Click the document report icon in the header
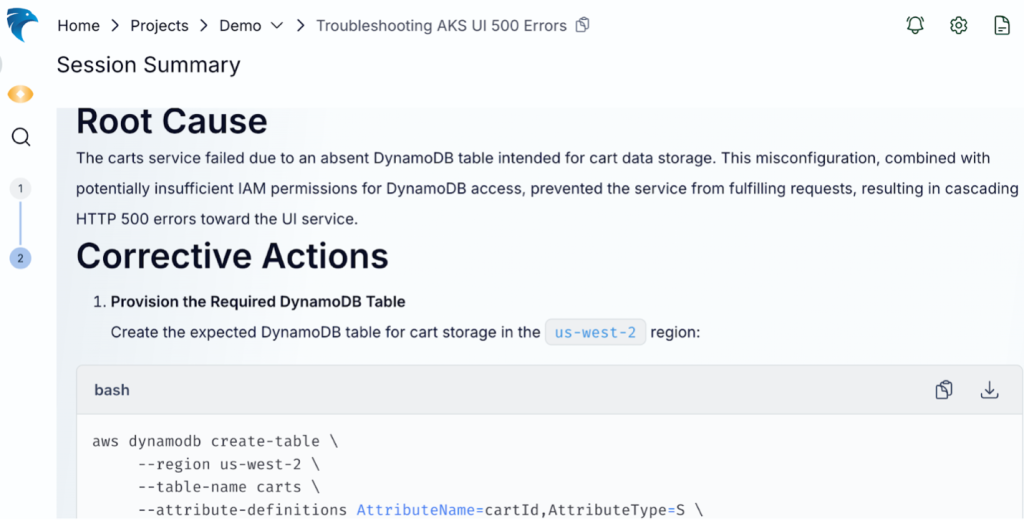Image resolution: width=1024 pixels, height=521 pixels. point(1001,26)
